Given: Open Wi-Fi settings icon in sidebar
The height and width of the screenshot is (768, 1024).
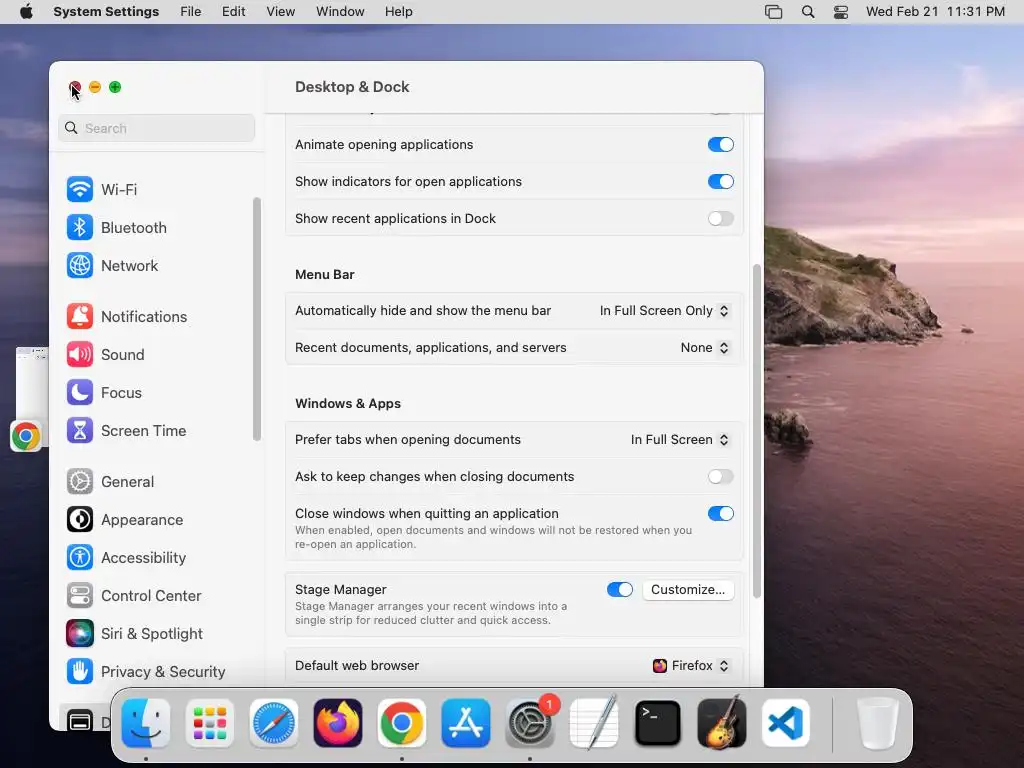Looking at the screenshot, I should pyautogui.click(x=80, y=189).
